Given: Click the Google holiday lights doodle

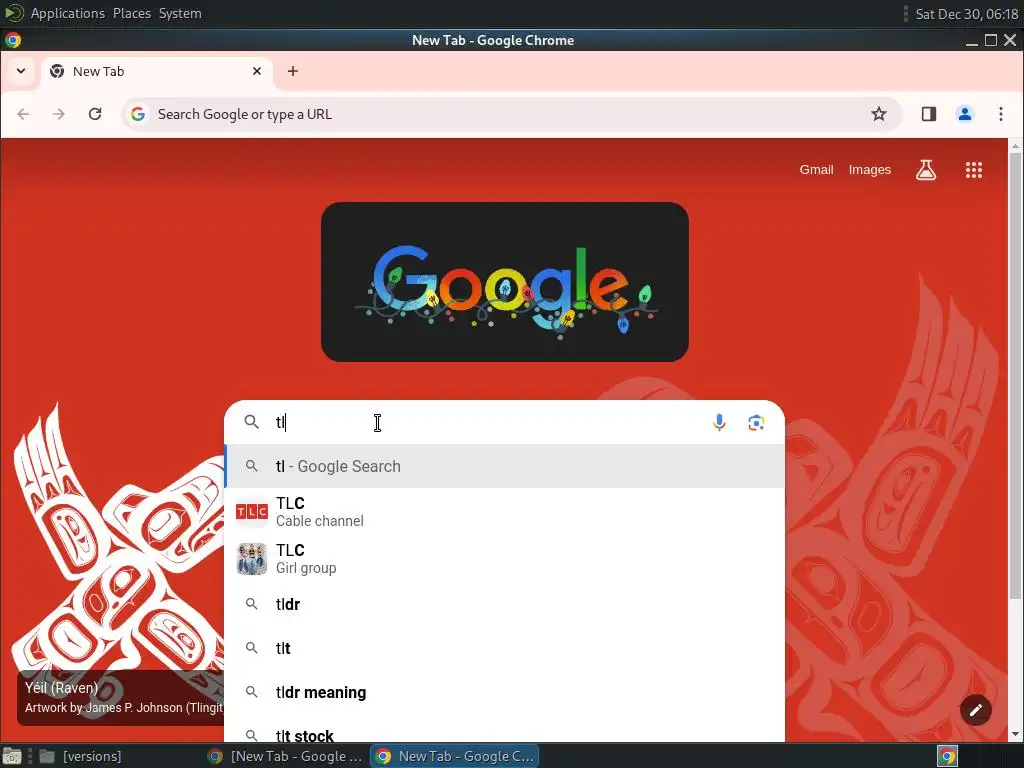Looking at the screenshot, I should [505, 282].
